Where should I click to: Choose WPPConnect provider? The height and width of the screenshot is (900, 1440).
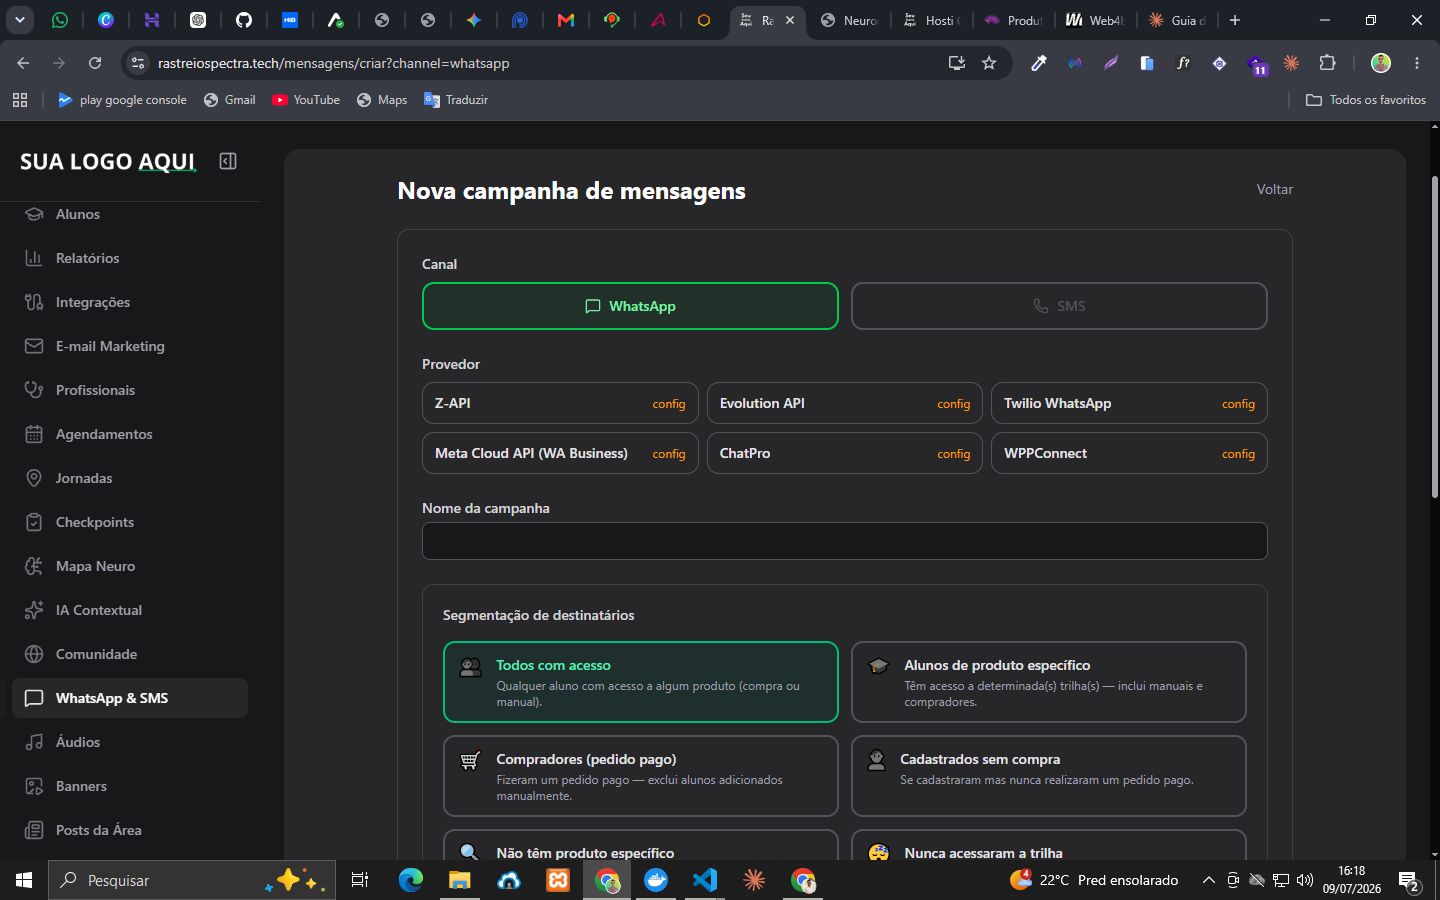point(1129,453)
